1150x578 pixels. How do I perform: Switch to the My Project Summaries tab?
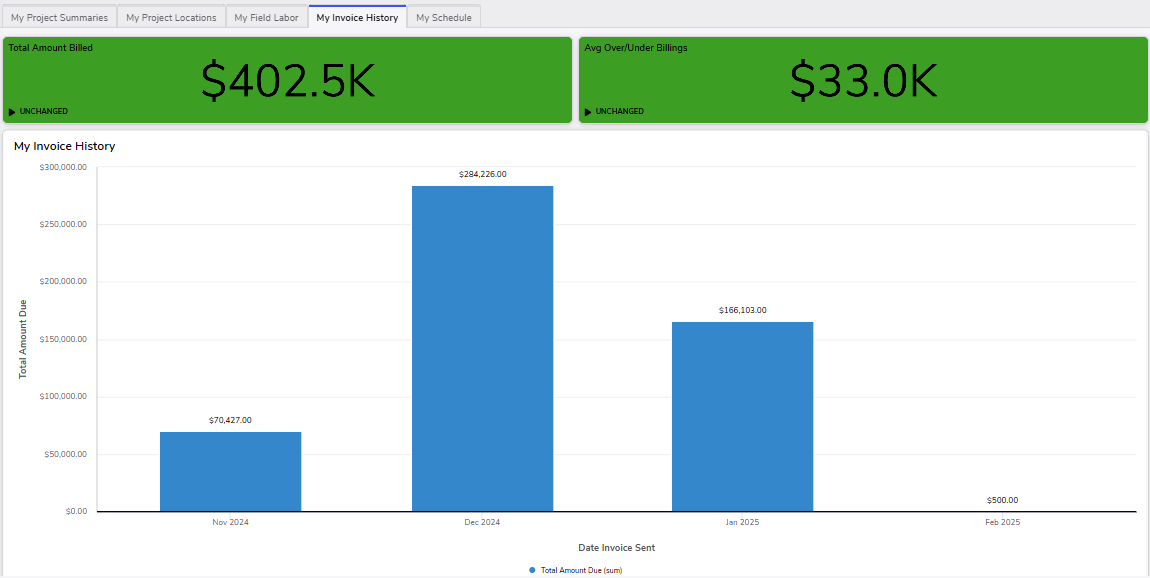pos(59,17)
